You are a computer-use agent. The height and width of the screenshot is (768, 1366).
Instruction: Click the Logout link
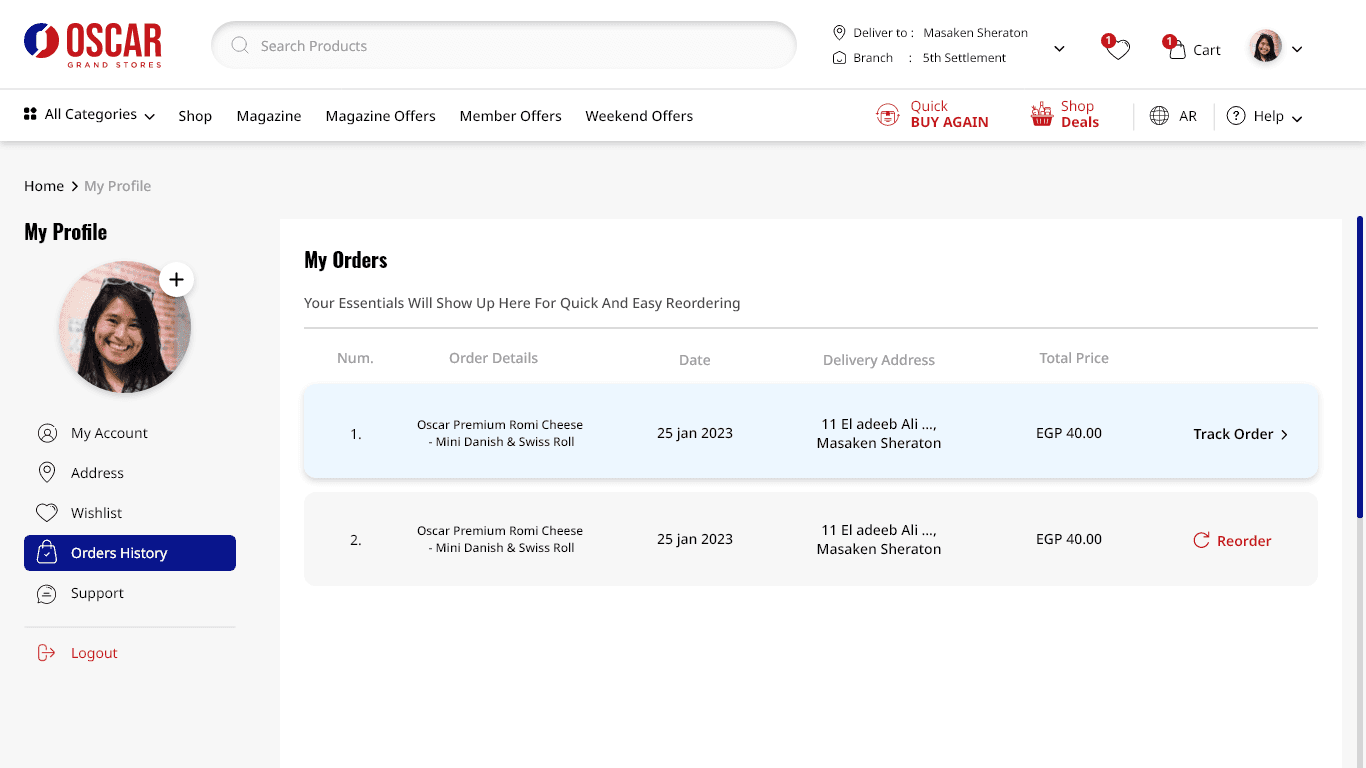tap(94, 653)
